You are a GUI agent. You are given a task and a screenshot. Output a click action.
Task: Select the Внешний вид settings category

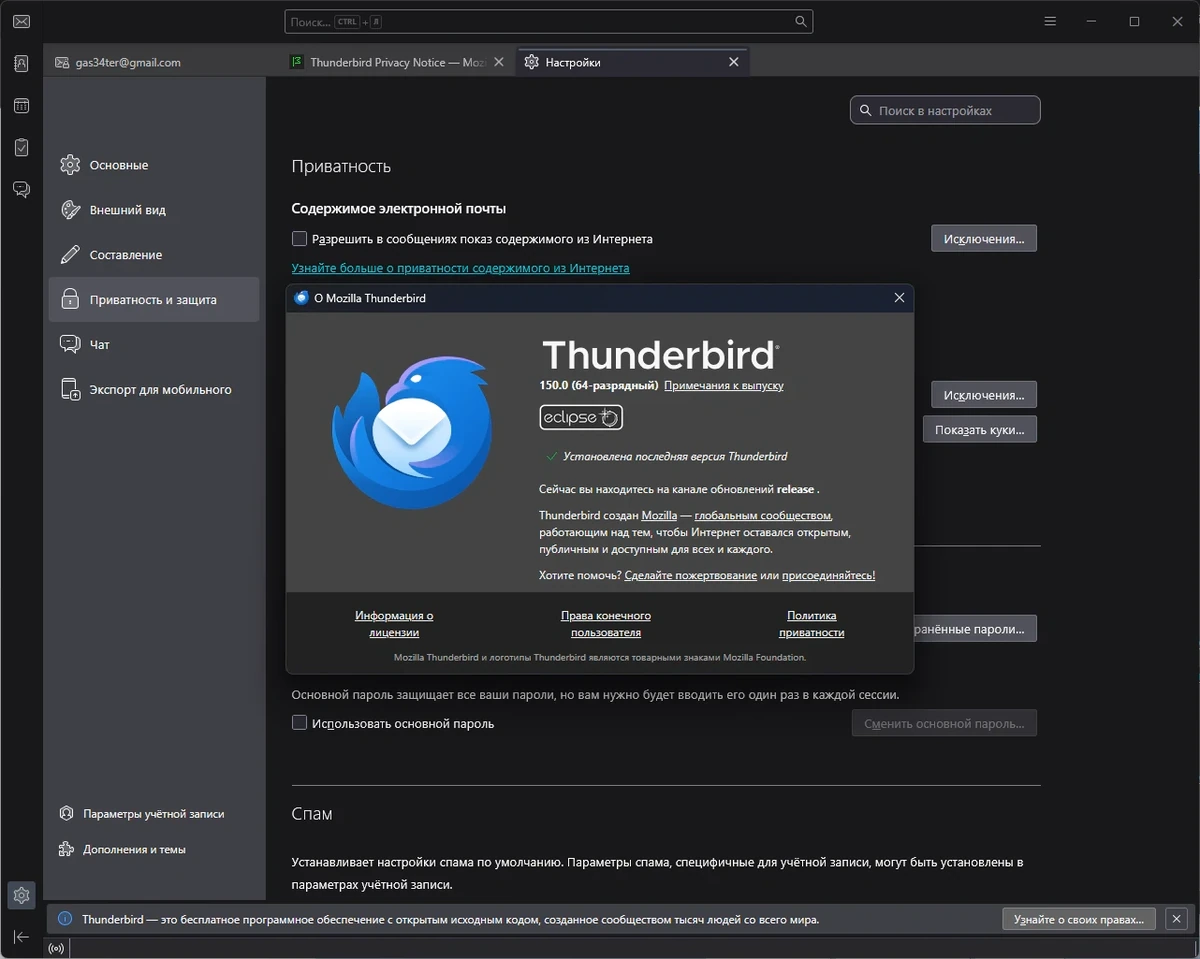coord(154,210)
